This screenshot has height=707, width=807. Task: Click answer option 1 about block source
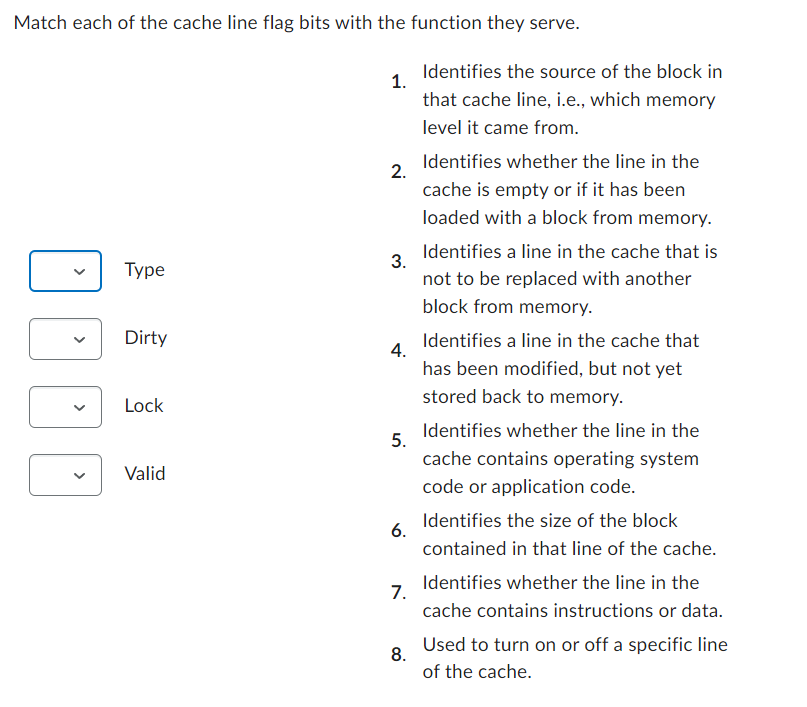coord(571,99)
